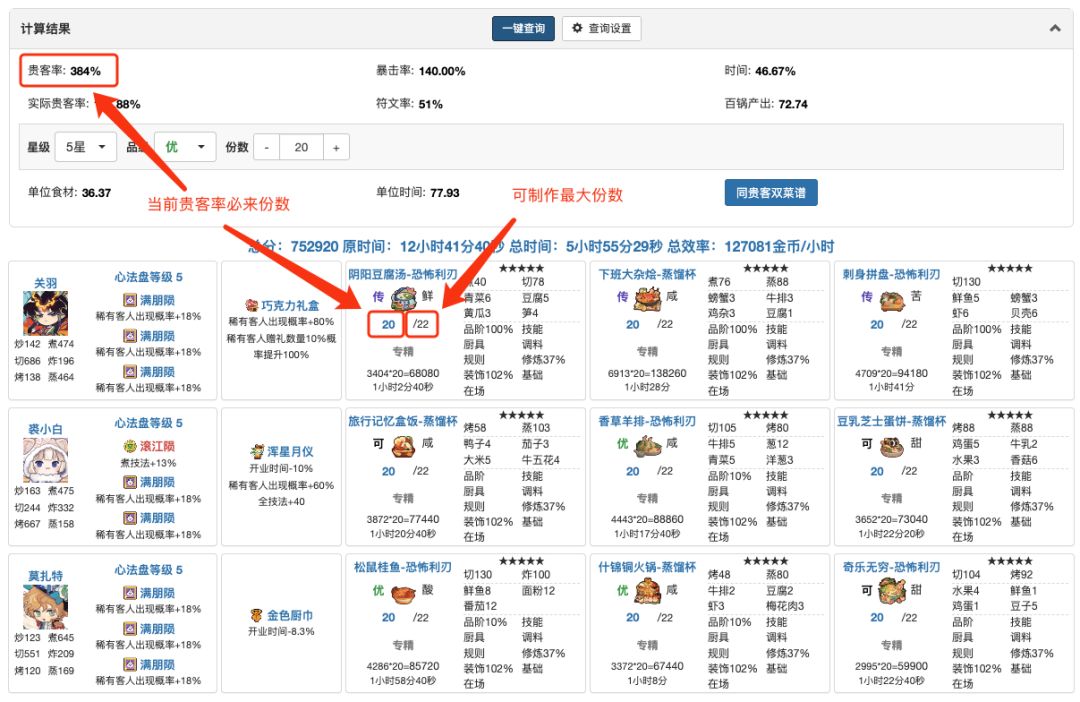Viewport: 1080px width, 702px height.
Task: Click the 阴阳豆腐汤 dish icon
Action: point(404,299)
